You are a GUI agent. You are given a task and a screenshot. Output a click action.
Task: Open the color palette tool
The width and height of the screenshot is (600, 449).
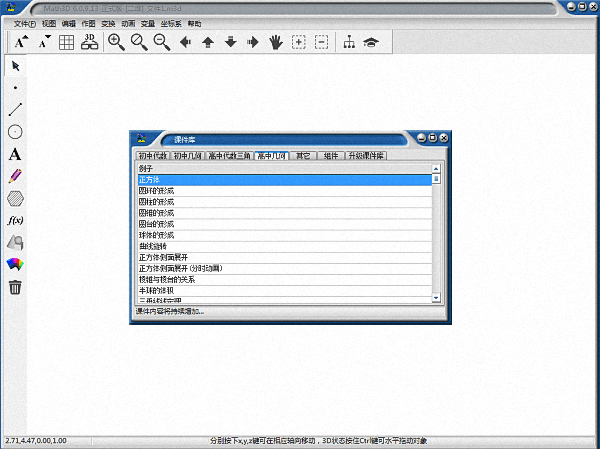[15, 265]
